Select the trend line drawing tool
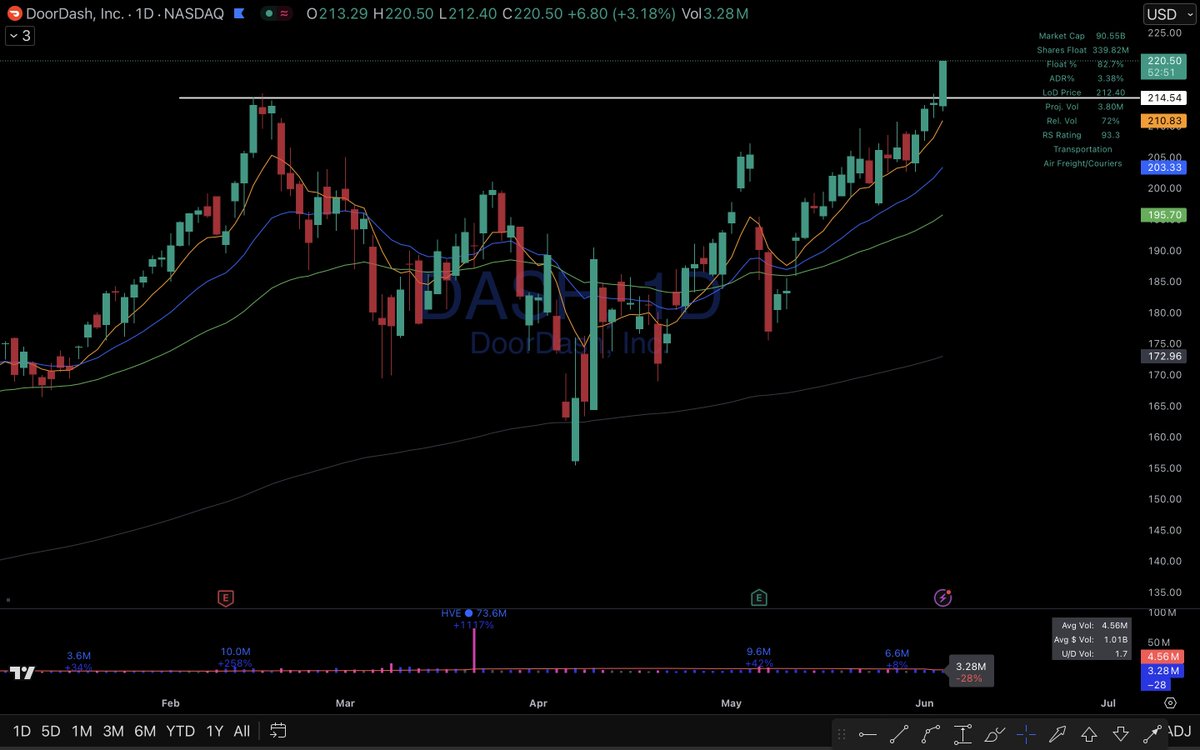Viewport: 1200px width, 750px height. [x=899, y=733]
